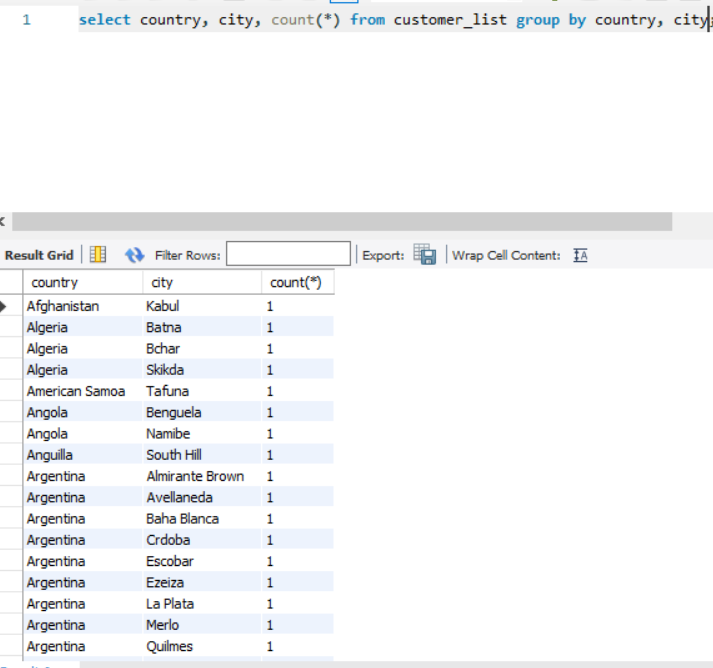Click the Result Grid form editor icon
This screenshot has height=668, width=713.
pyautogui.click(x=98, y=255)
